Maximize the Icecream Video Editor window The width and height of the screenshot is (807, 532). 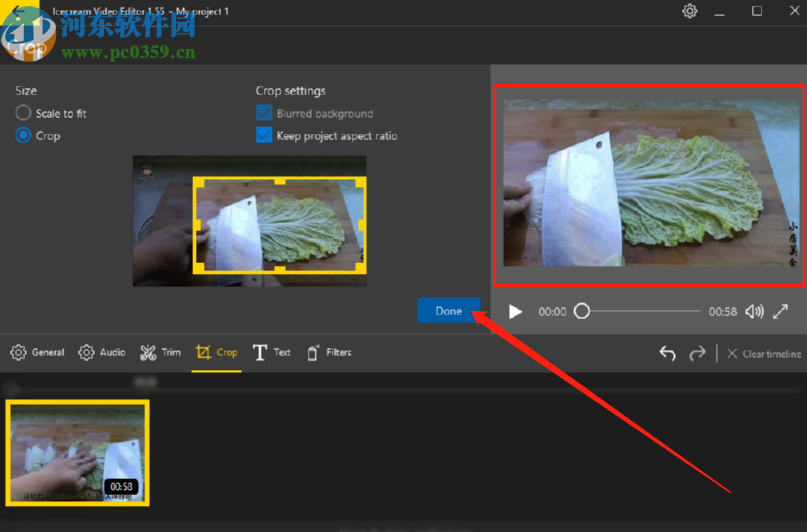757,11
